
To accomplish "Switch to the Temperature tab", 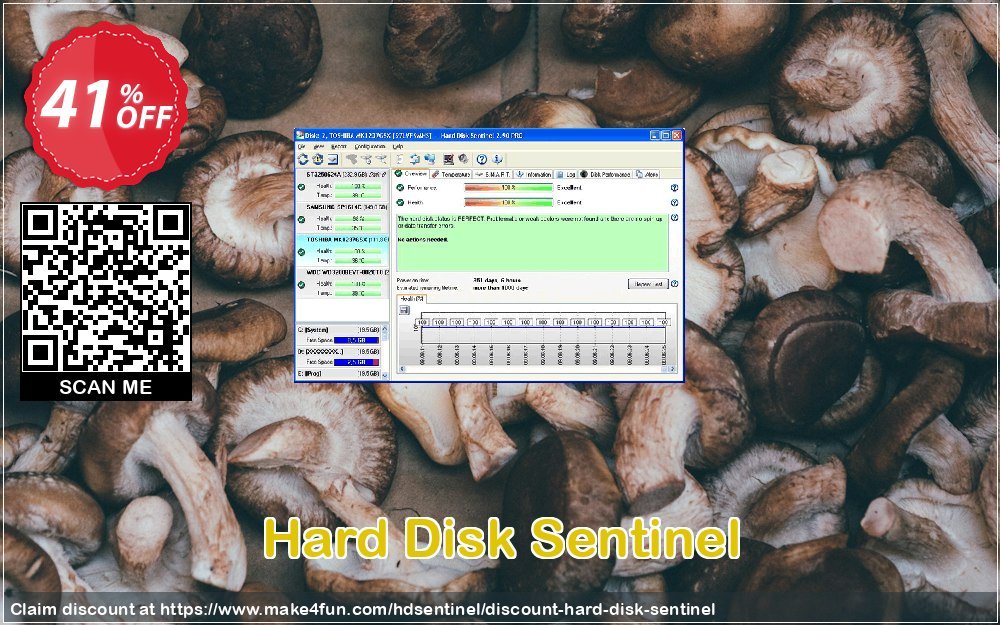I will (452, 174).
